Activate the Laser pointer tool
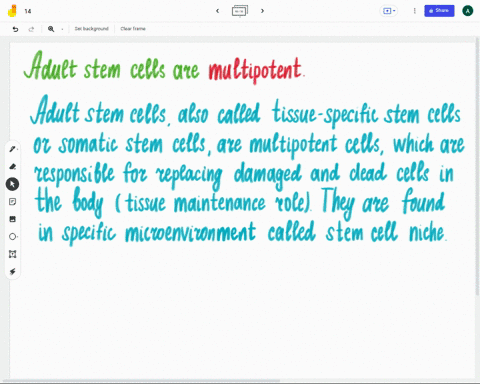 13,272
